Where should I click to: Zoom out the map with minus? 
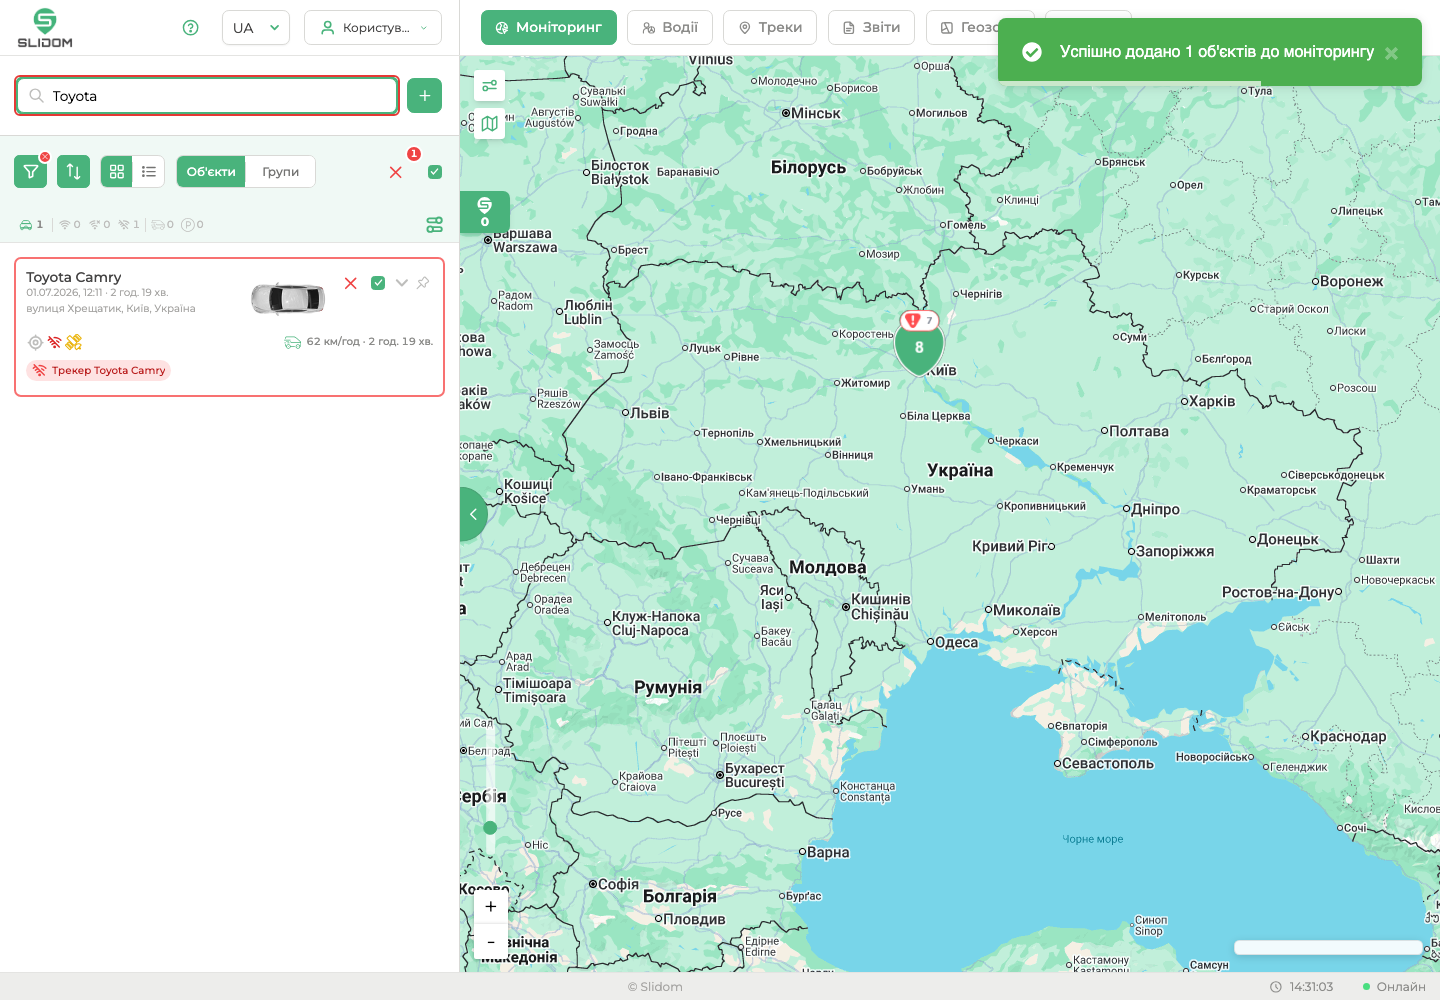pos(491,942)
